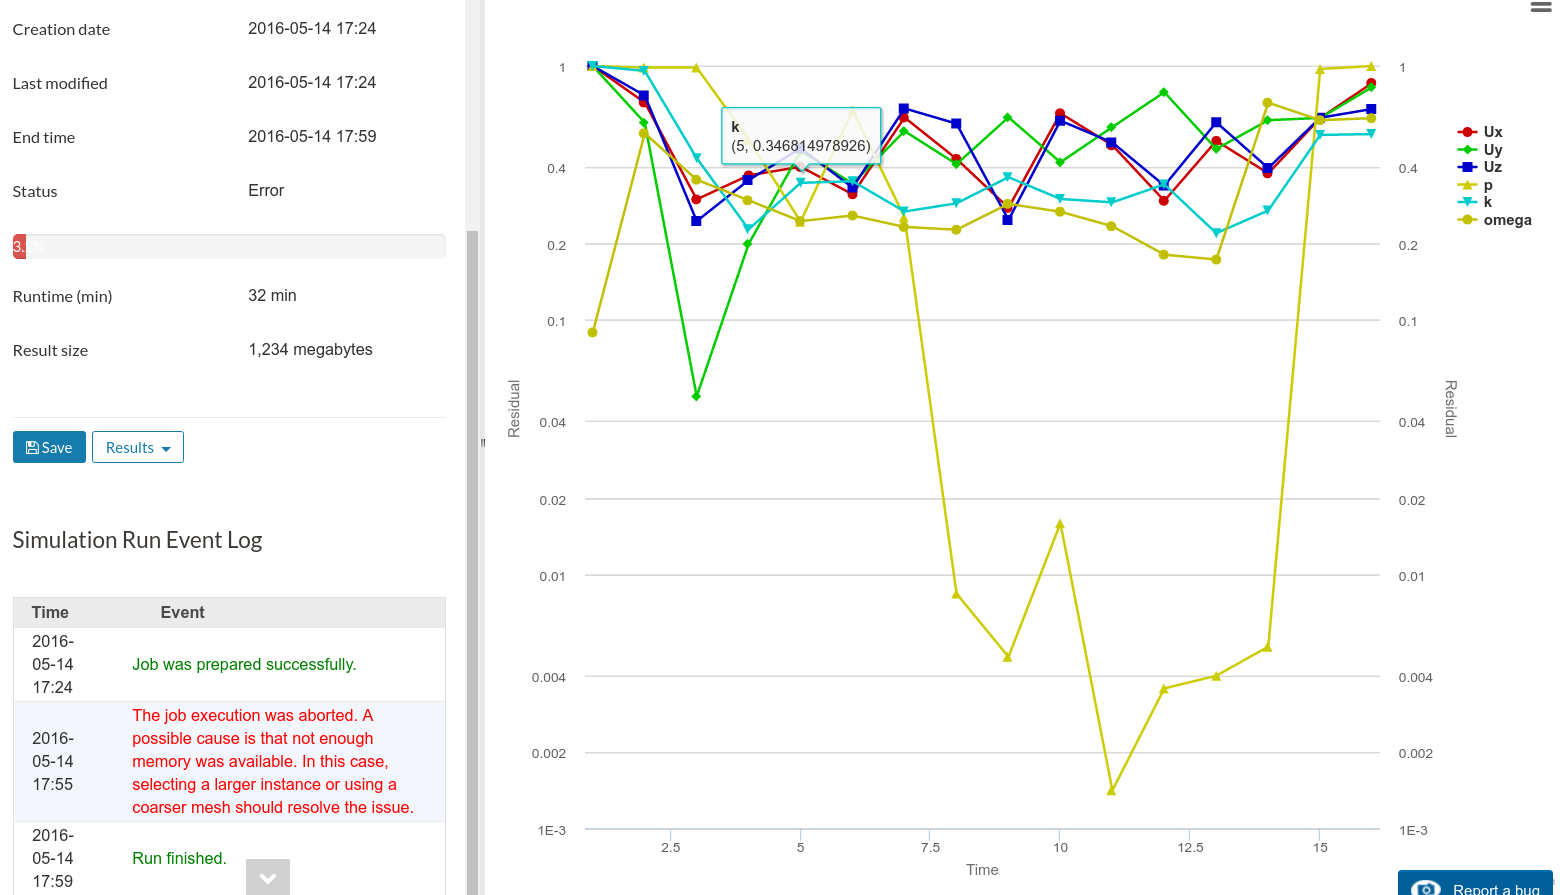The height and width of the screenshot is (895, 1560).
Task: Click the omega first data point
Action: 592,332
